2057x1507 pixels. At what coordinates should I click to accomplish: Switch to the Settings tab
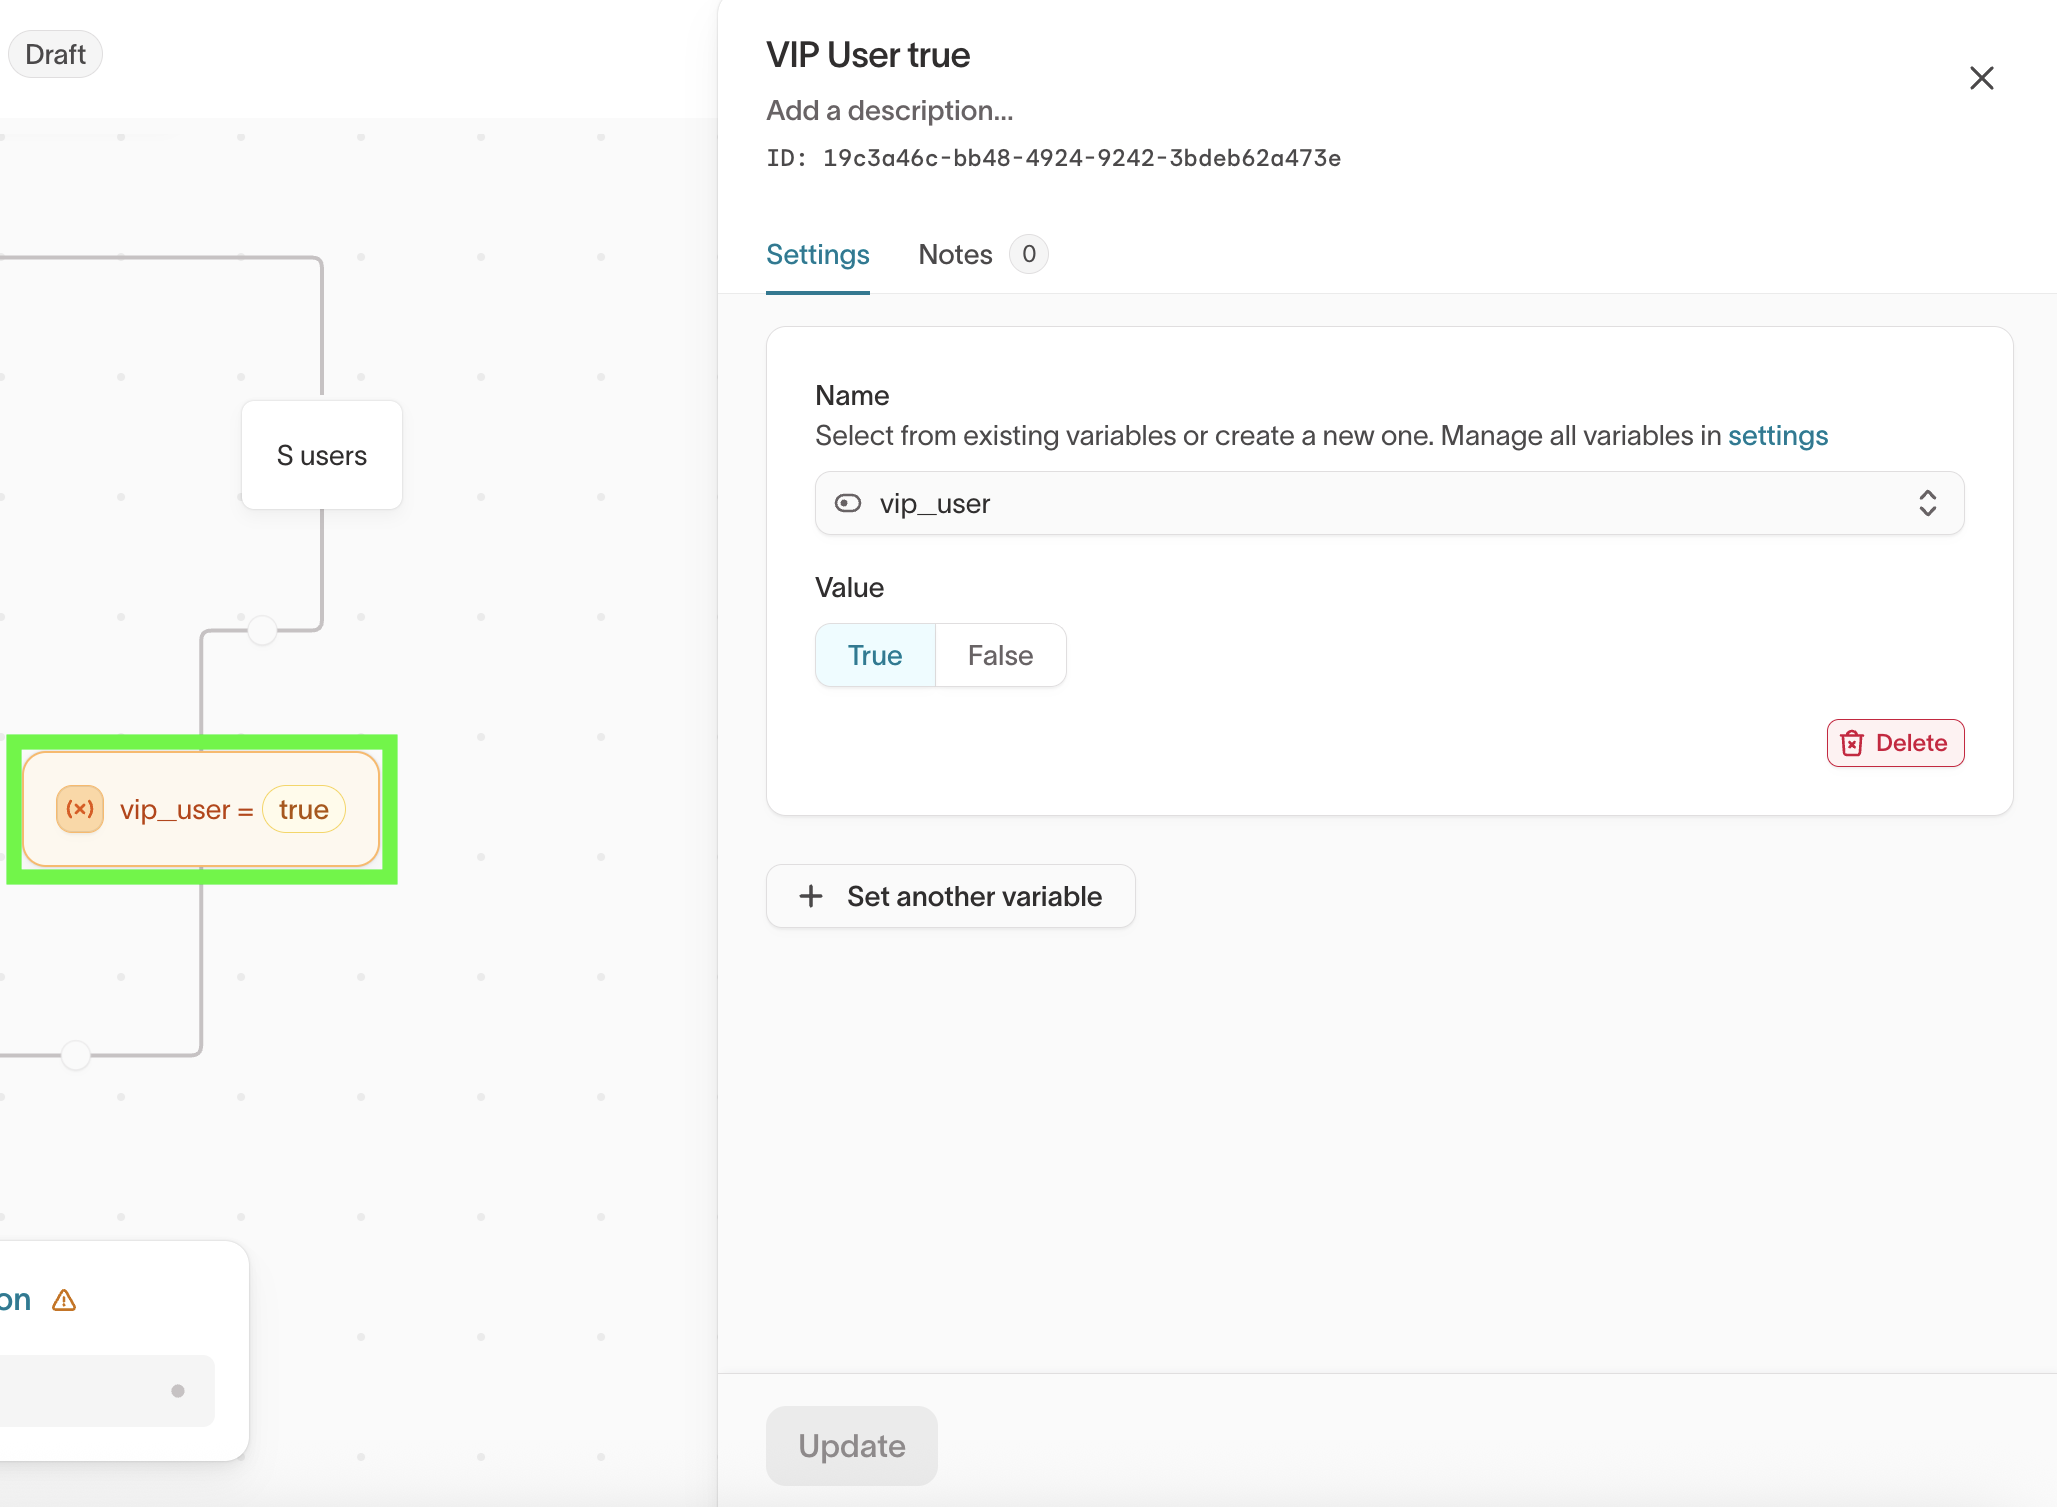[817, 255]
